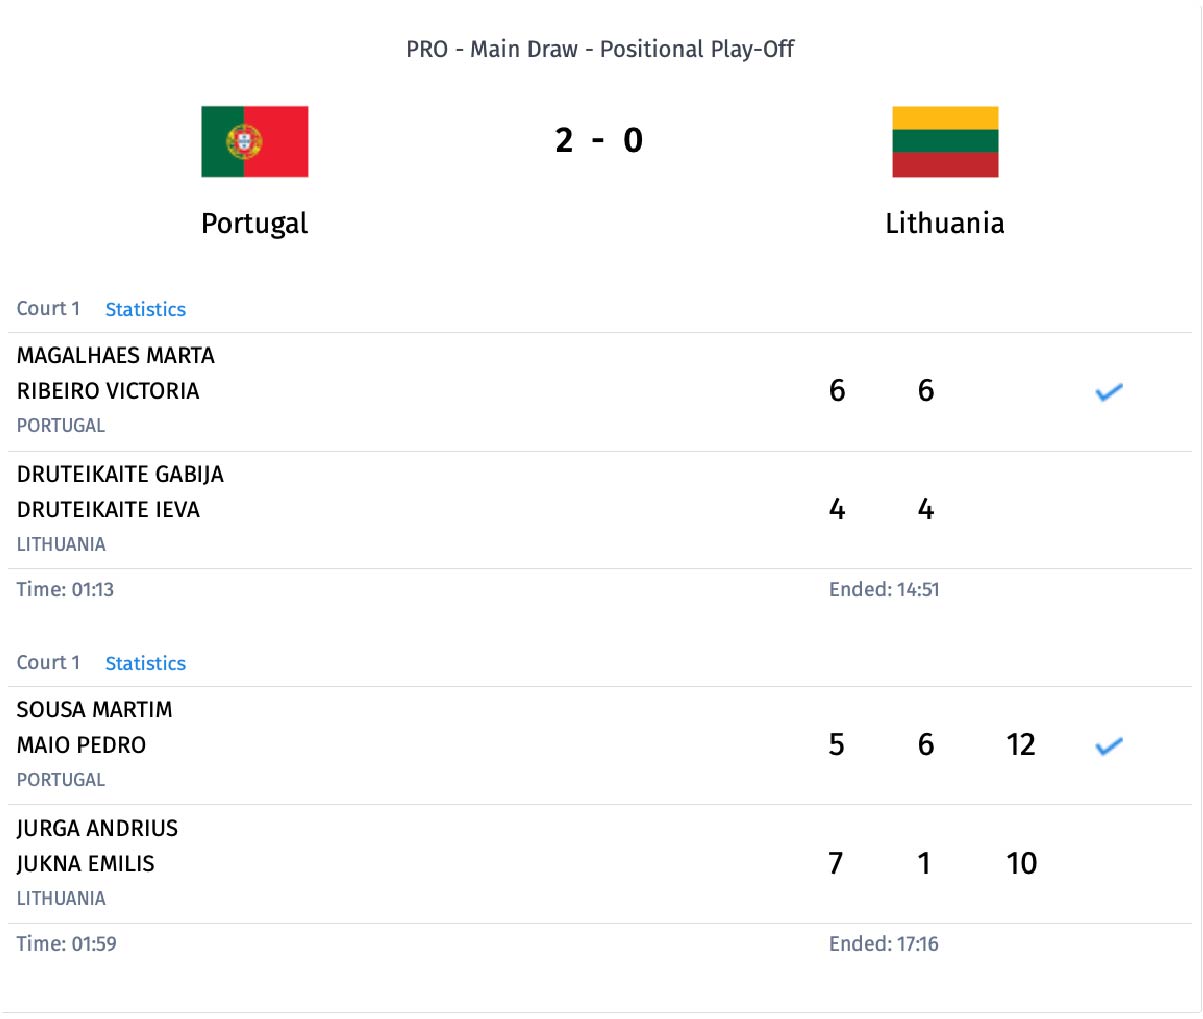Select the Portugal team name
The height and width of the screenshot is (1019, 1203).
254,223
